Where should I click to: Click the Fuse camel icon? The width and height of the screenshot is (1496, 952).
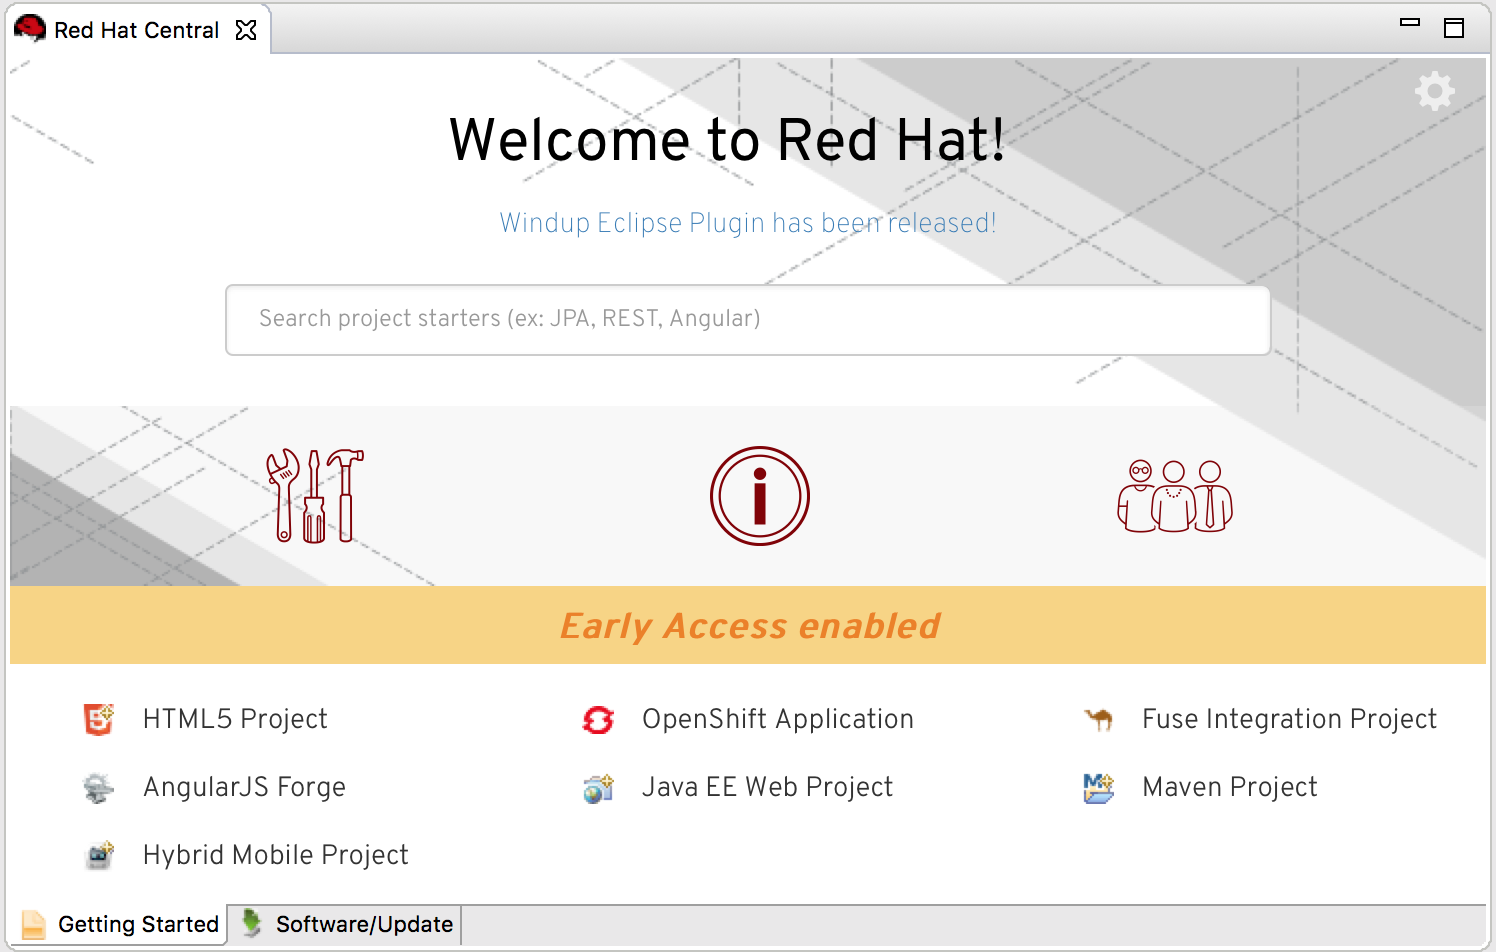tap(1098, 719)
